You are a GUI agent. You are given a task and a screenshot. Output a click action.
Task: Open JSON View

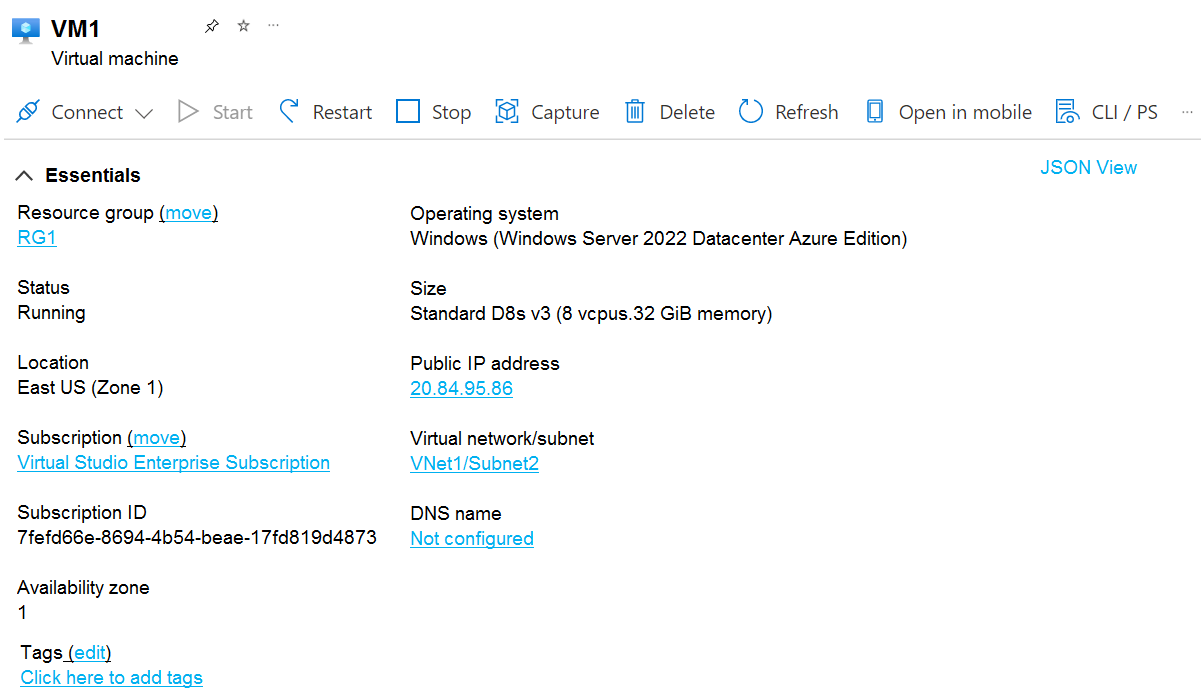pyautogui.click(x=1088, y=167)
